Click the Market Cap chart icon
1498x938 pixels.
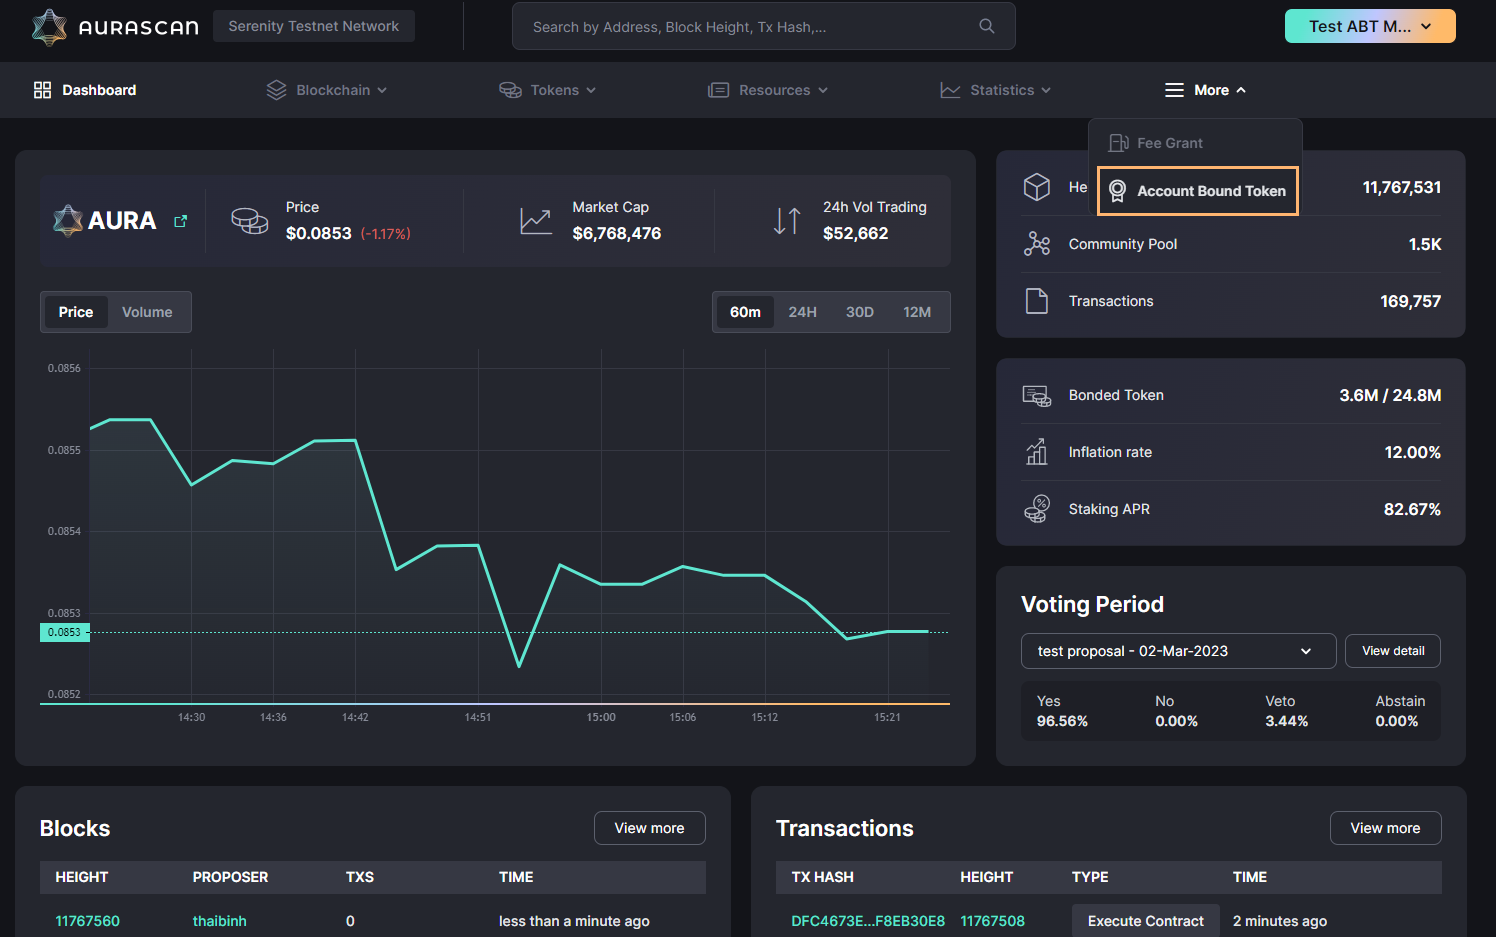(x=536, y=221)
